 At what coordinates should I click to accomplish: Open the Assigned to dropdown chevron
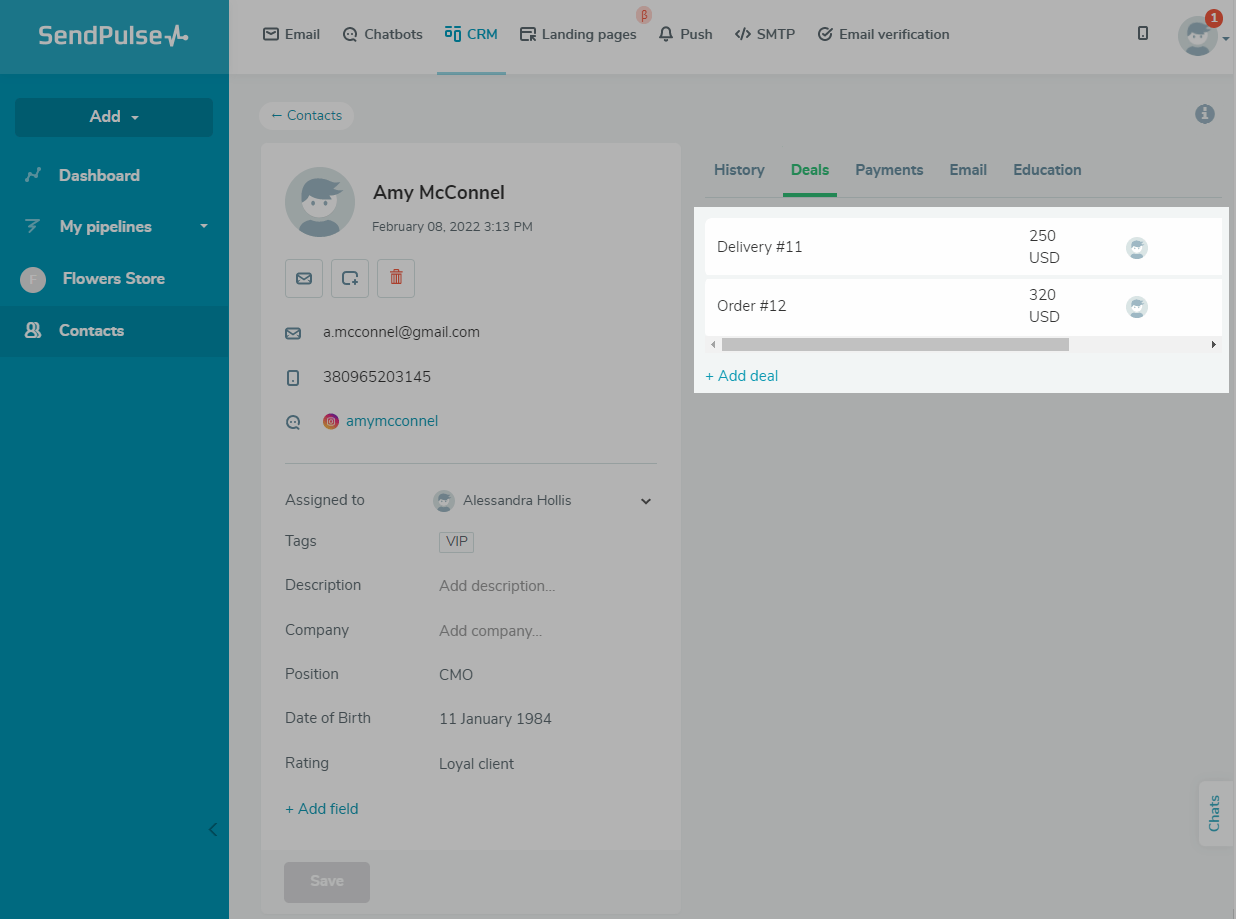click(x=646, y=501)
